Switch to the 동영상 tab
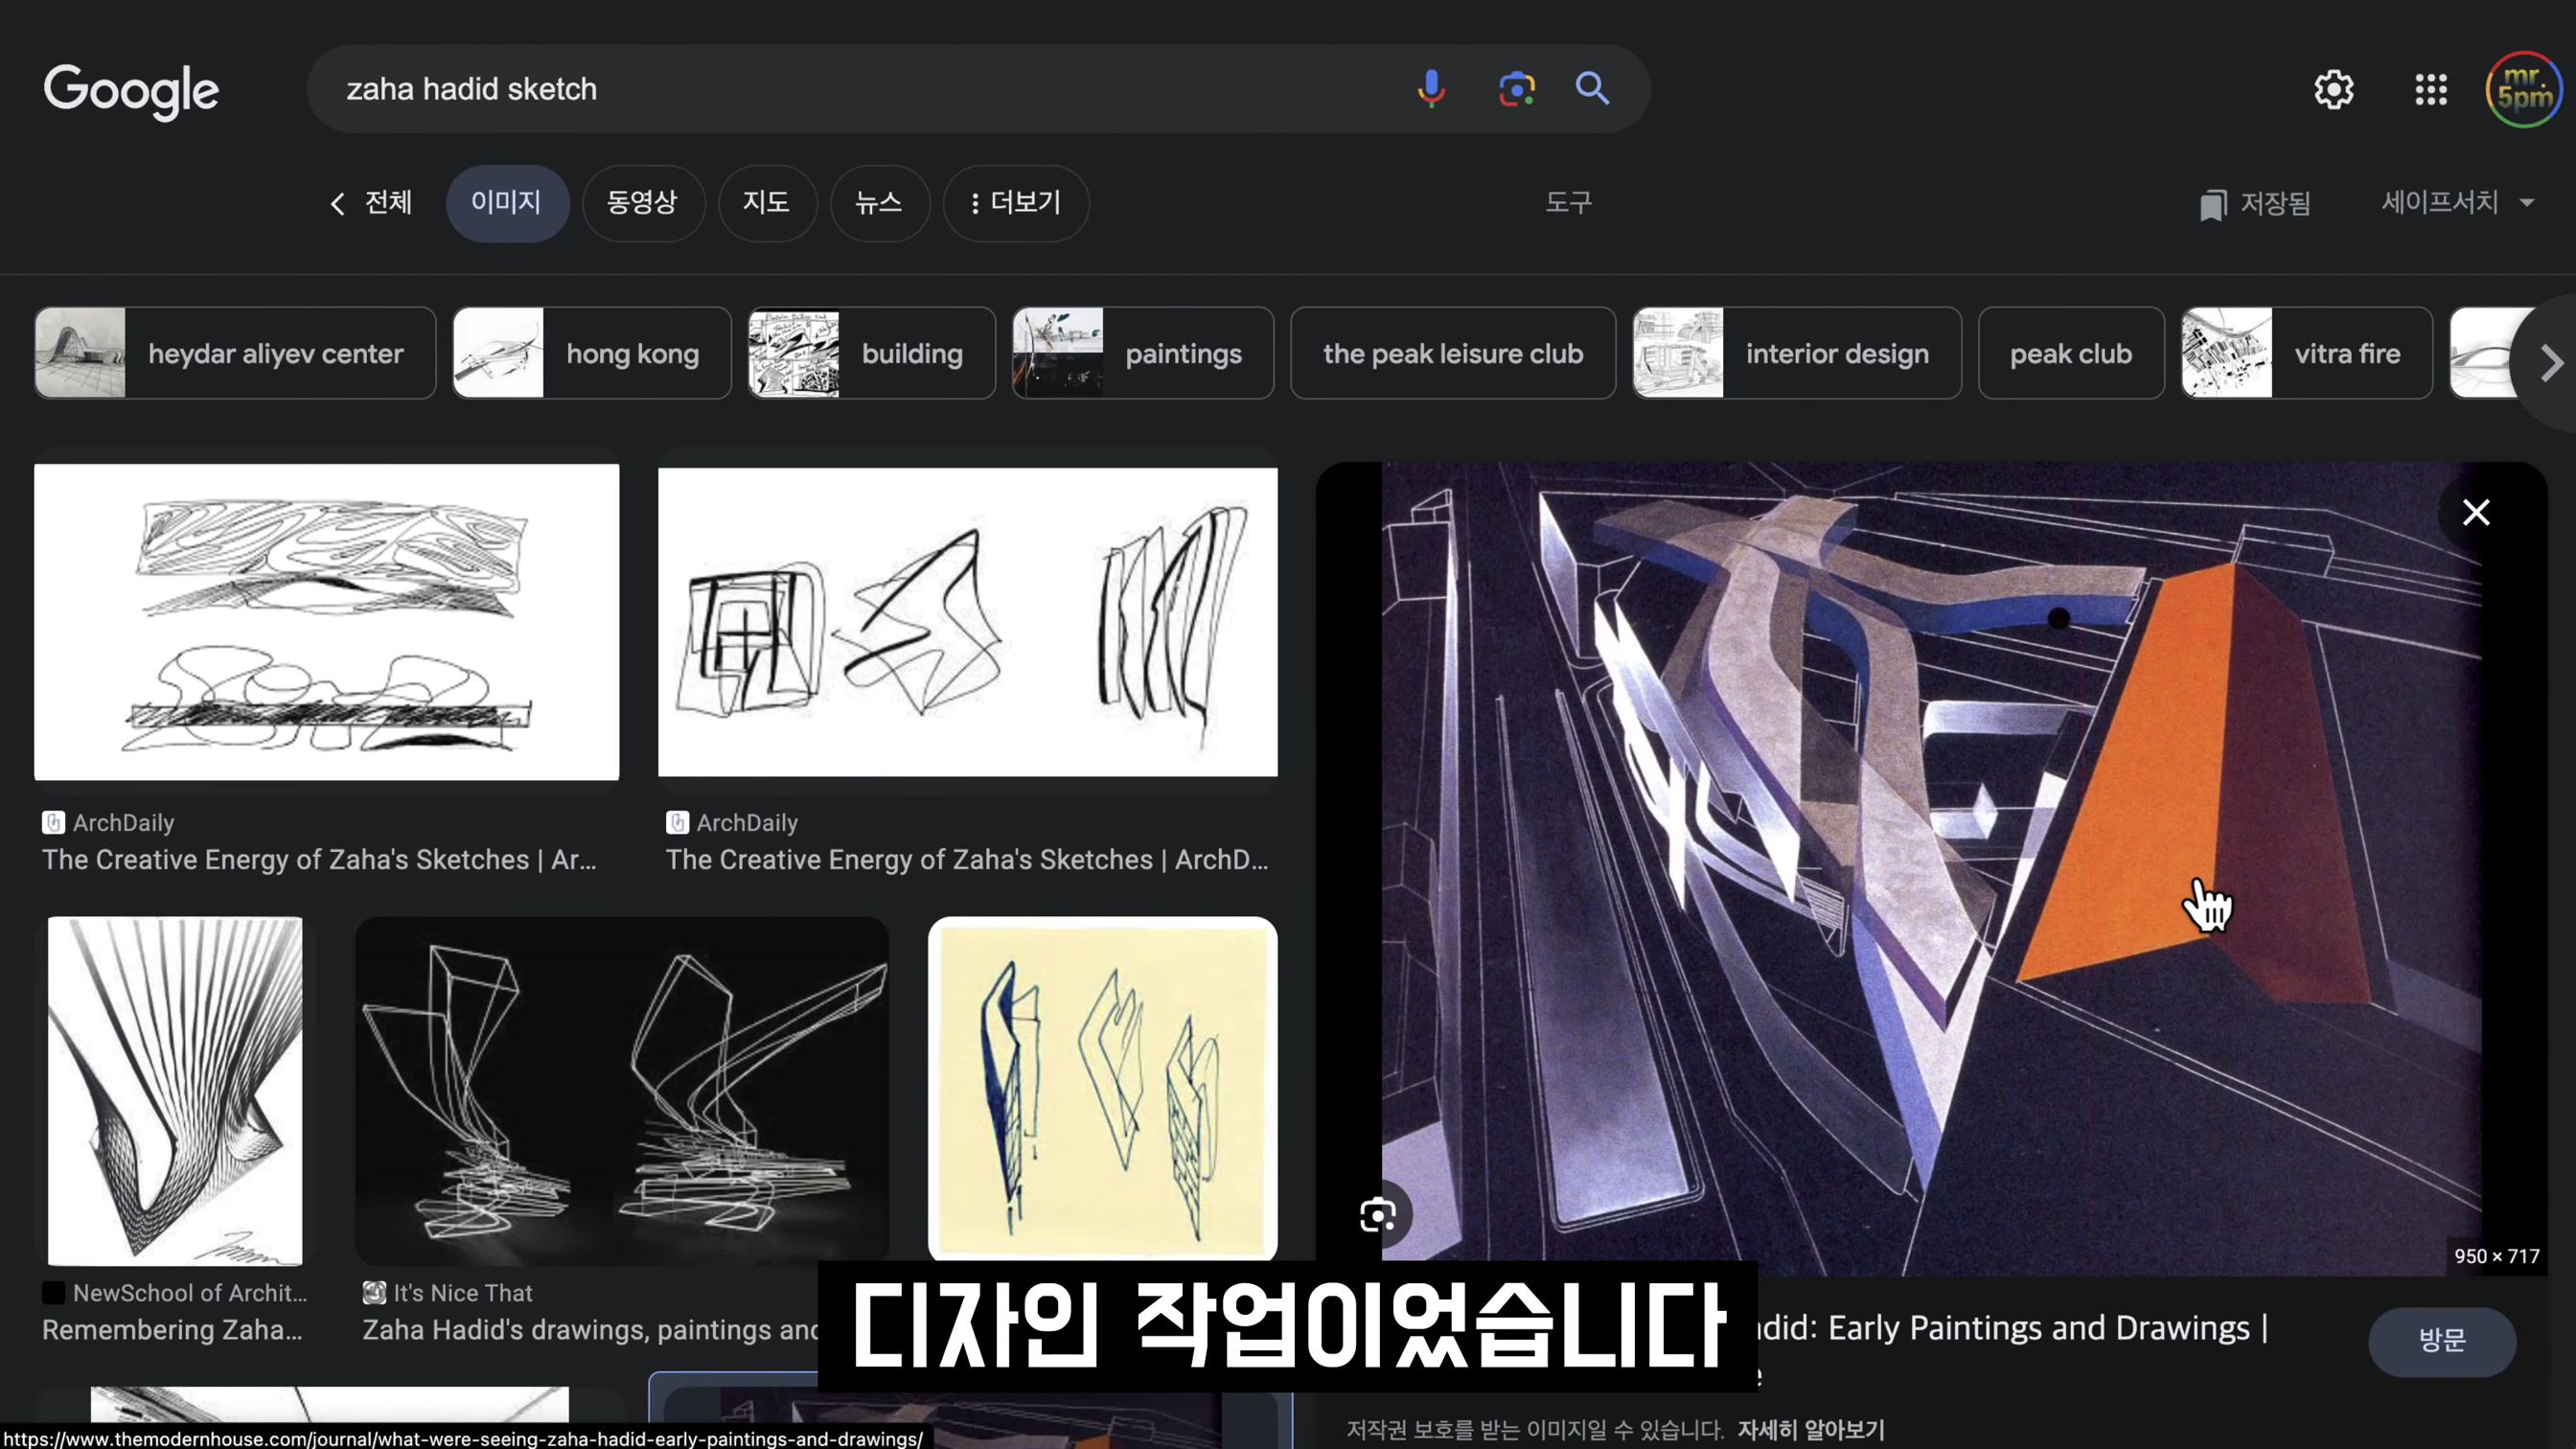Viewport: 2576px width, 1449px height. tap(643, 203)
